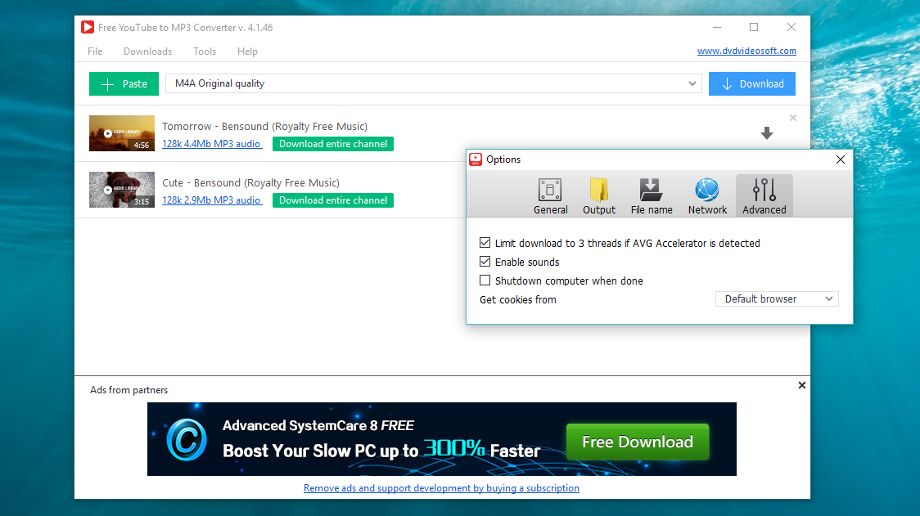This screenshot has width=920, height=516.
Task: Close the Free YouTube to MP3 Converter window
Action: point(791,27)
